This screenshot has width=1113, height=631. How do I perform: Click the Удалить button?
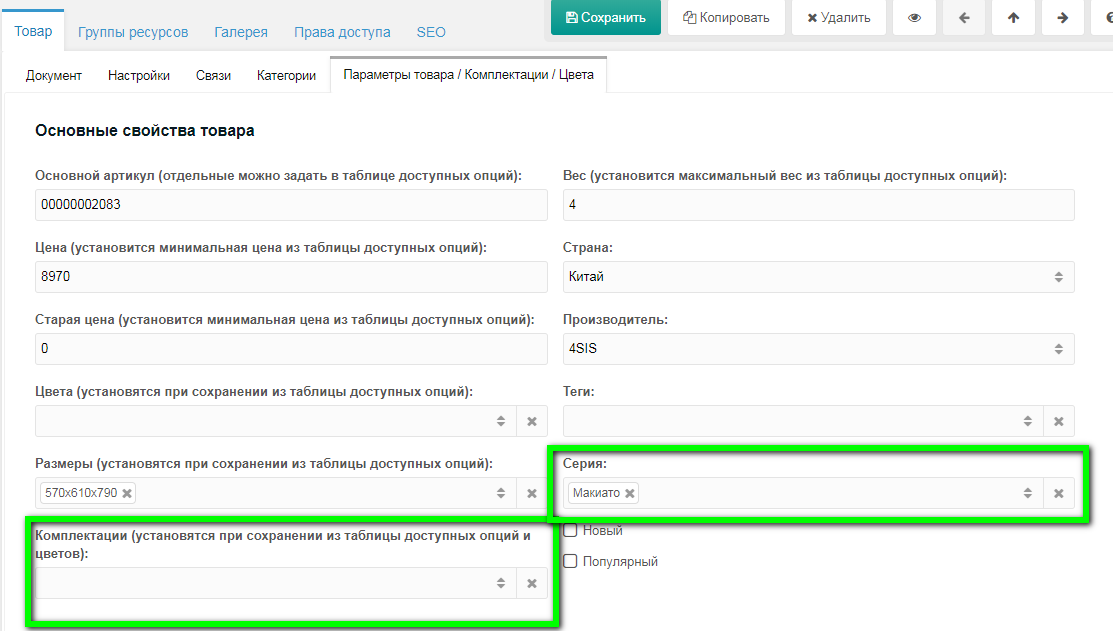[x=839, y=18]
